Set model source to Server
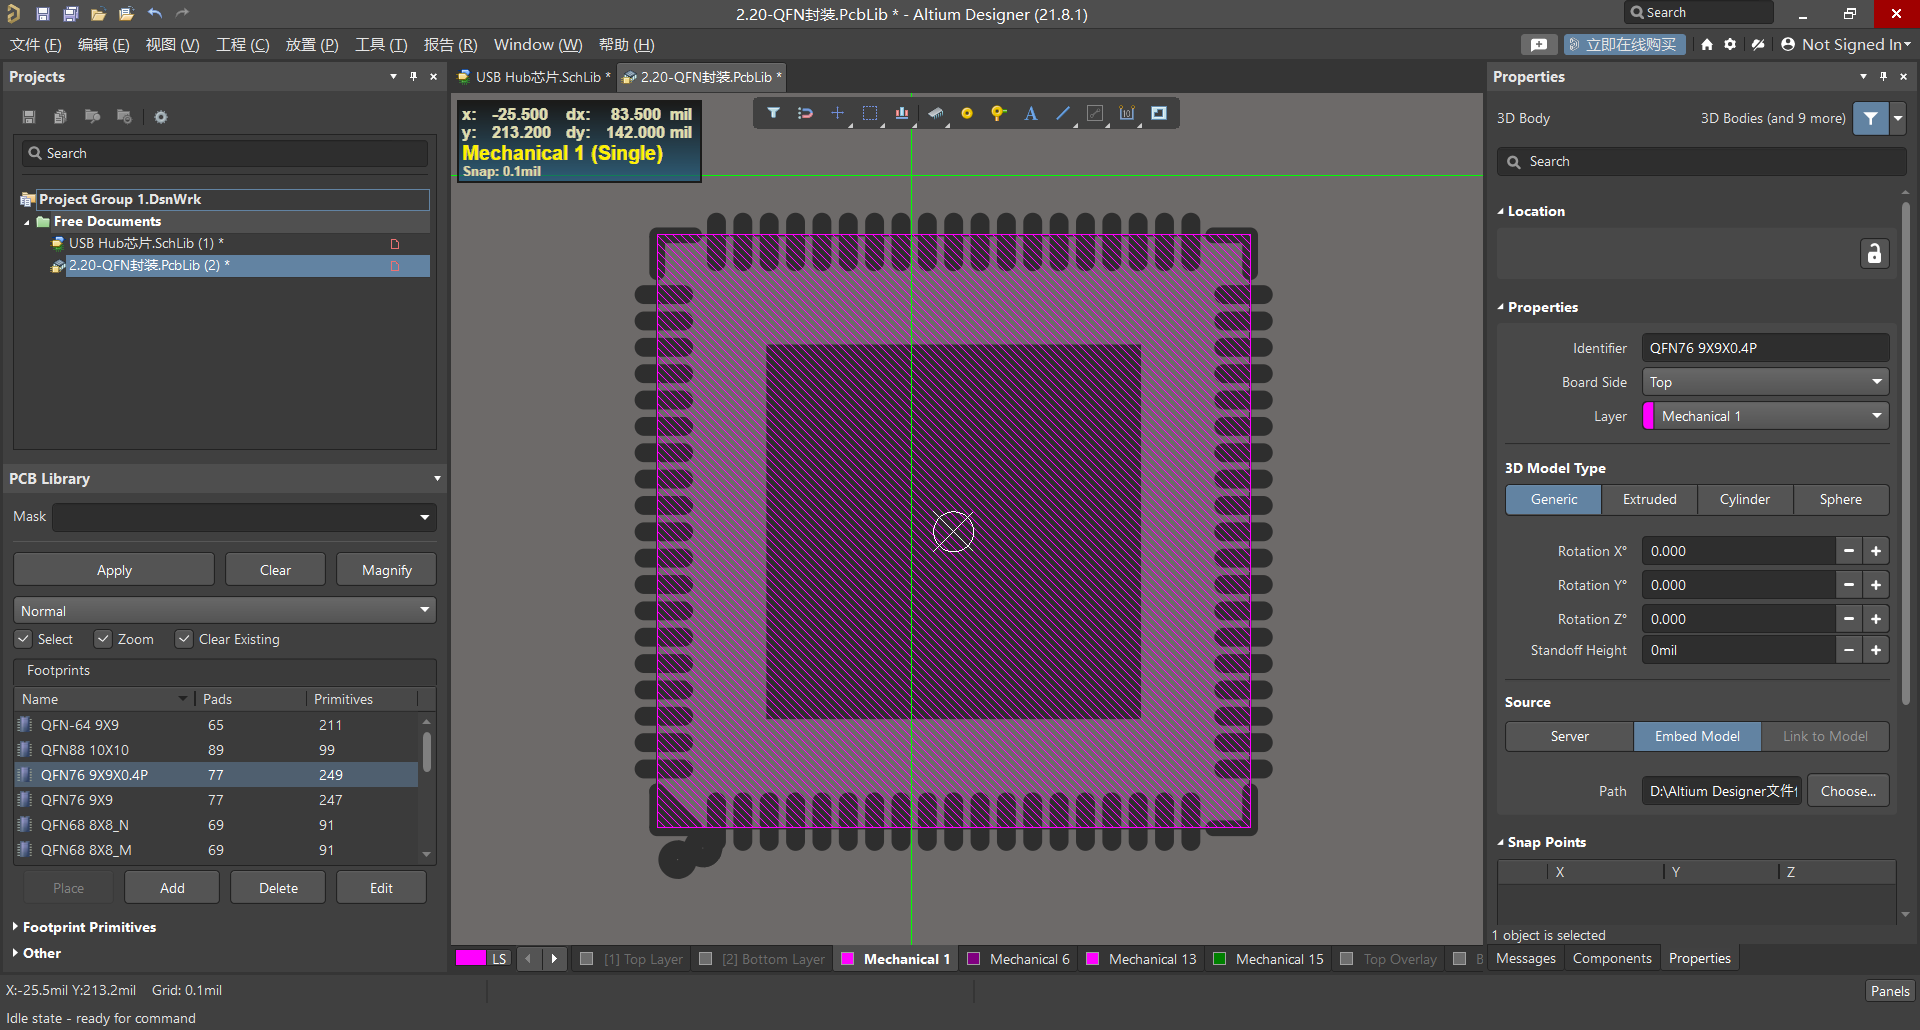1920x1030 pixels. tap(1569, 736)
